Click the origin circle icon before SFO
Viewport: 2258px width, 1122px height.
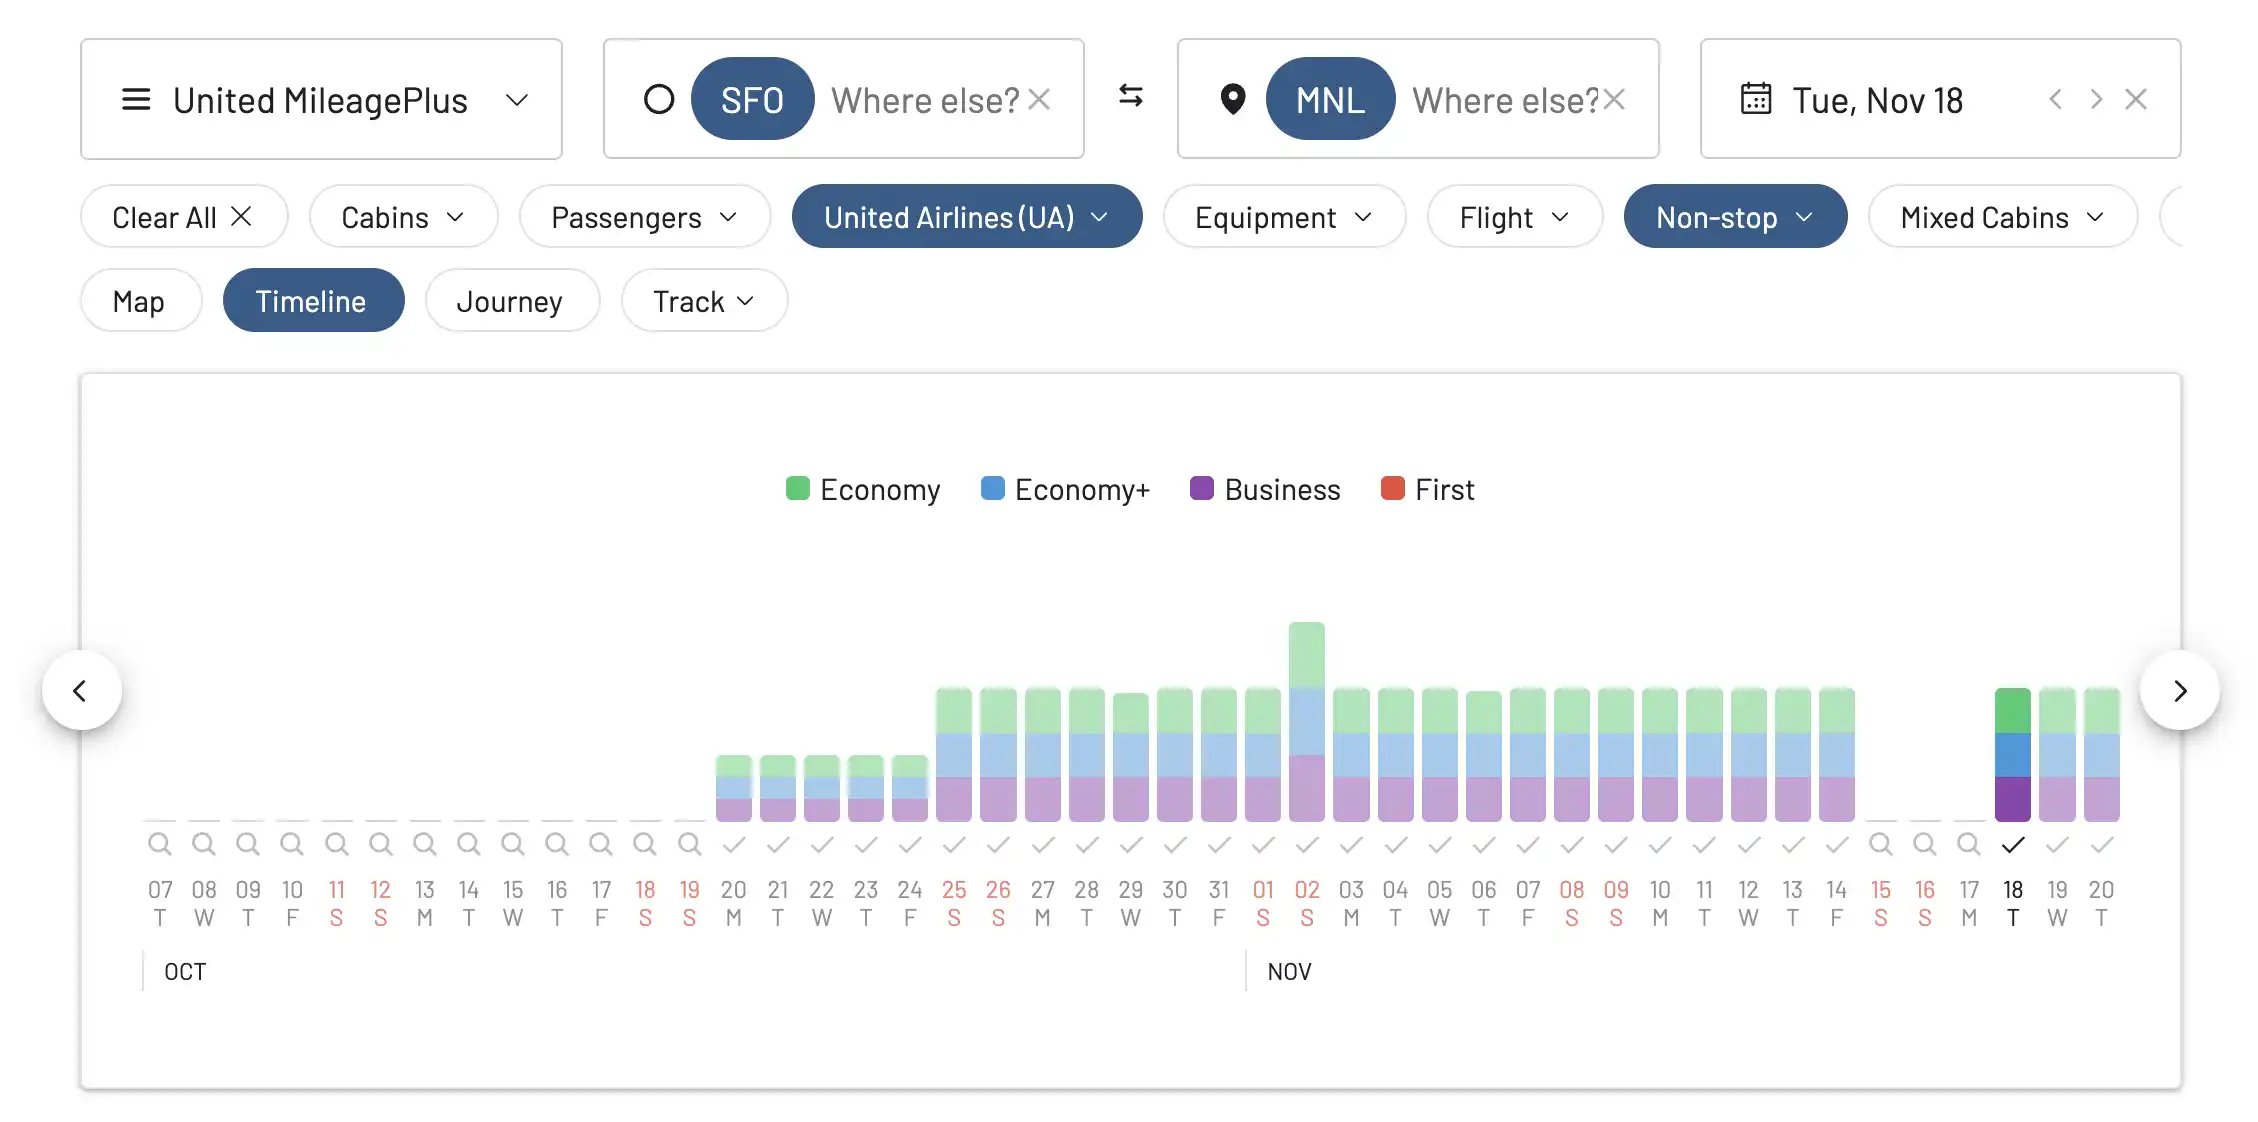[659, 99]
